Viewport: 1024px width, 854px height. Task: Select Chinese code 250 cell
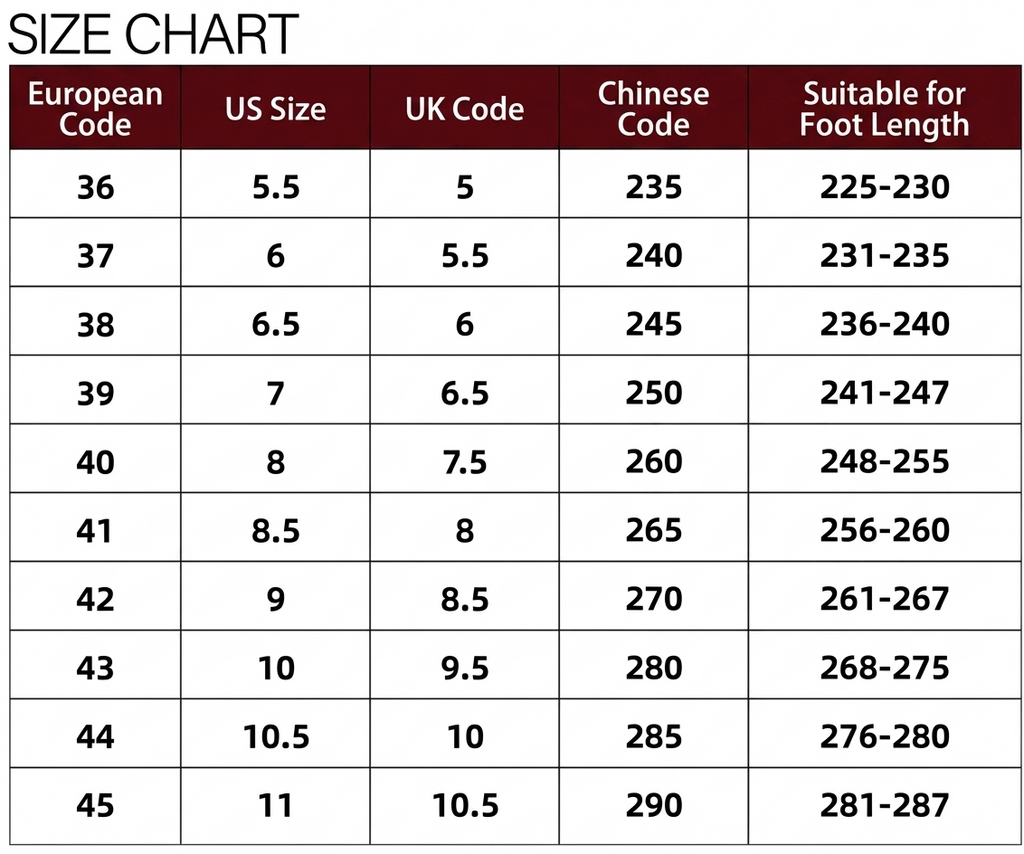(x=653, y=392)
